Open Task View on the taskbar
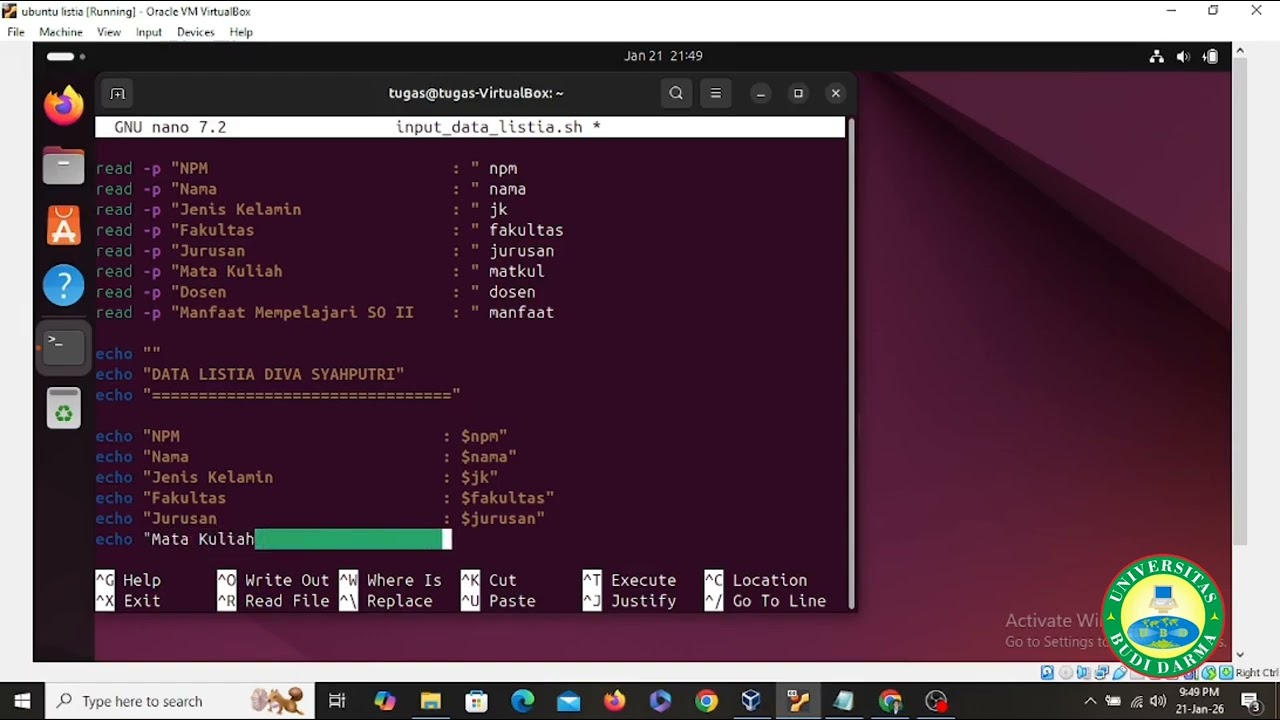Image resolution: width=1280 pixels, height=720 pixels. pyautogui.click(x=337, y=701)
